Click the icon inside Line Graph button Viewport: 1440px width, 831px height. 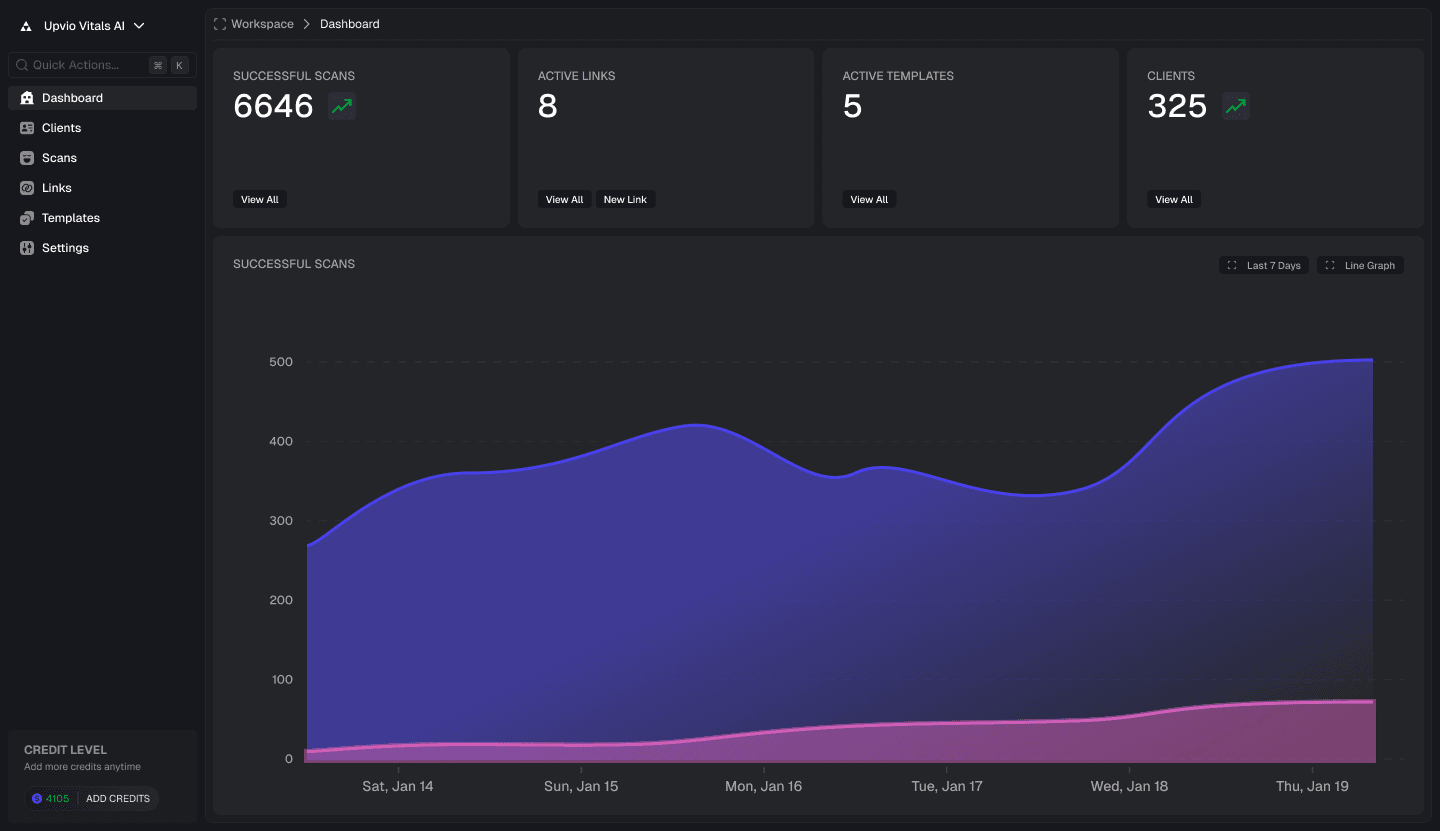1330,265
